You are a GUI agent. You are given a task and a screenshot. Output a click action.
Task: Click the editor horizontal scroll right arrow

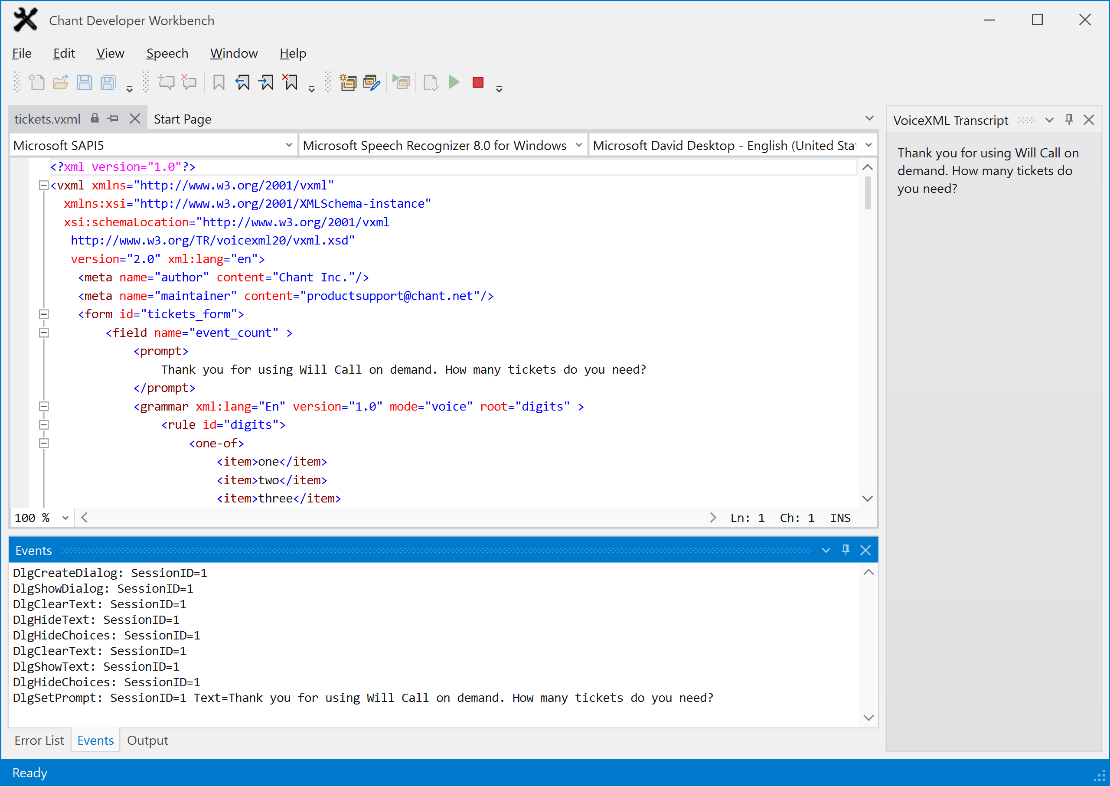[712, 518]
